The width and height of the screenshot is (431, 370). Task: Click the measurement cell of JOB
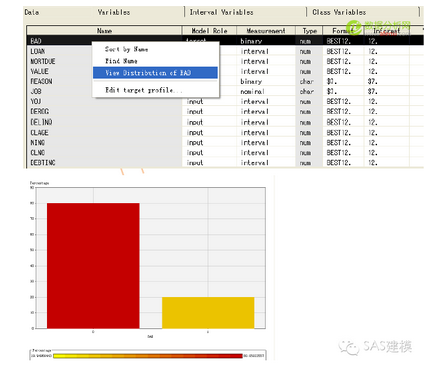point(266,91)
